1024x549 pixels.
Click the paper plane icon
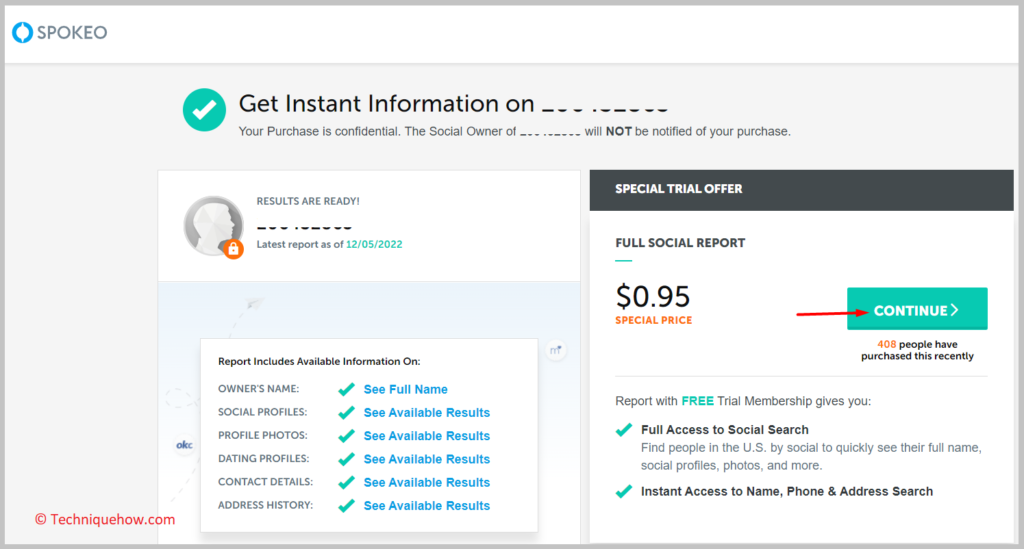point(255,303)
